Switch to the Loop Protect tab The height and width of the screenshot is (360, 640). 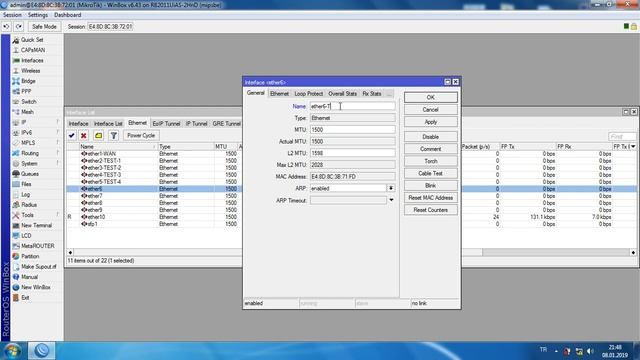[x=309, y=93]
